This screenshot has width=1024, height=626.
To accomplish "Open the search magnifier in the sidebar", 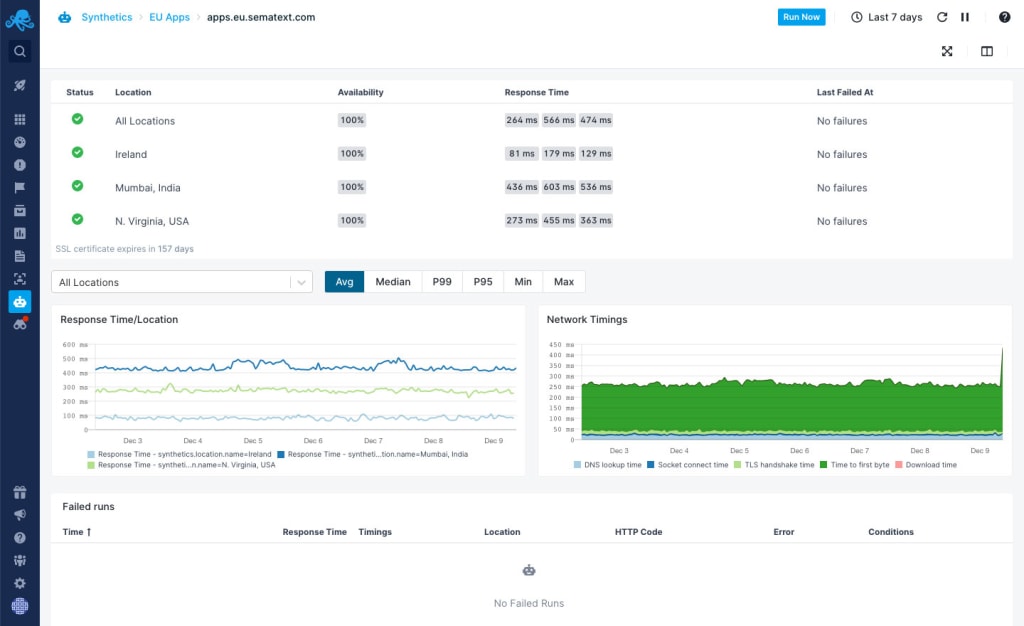I will click(x=20, y=51).
